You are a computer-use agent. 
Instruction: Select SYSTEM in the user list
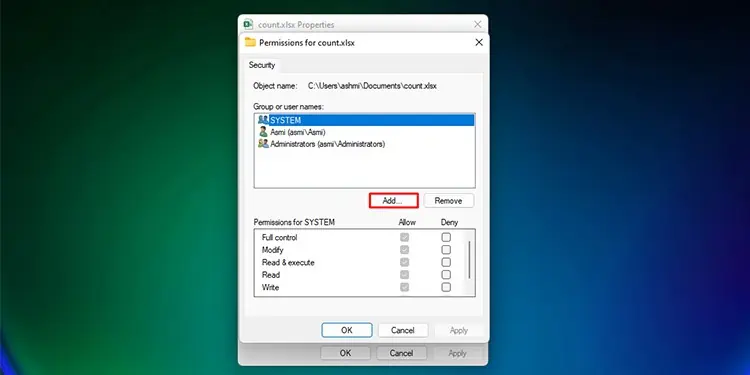pos(364,120)
